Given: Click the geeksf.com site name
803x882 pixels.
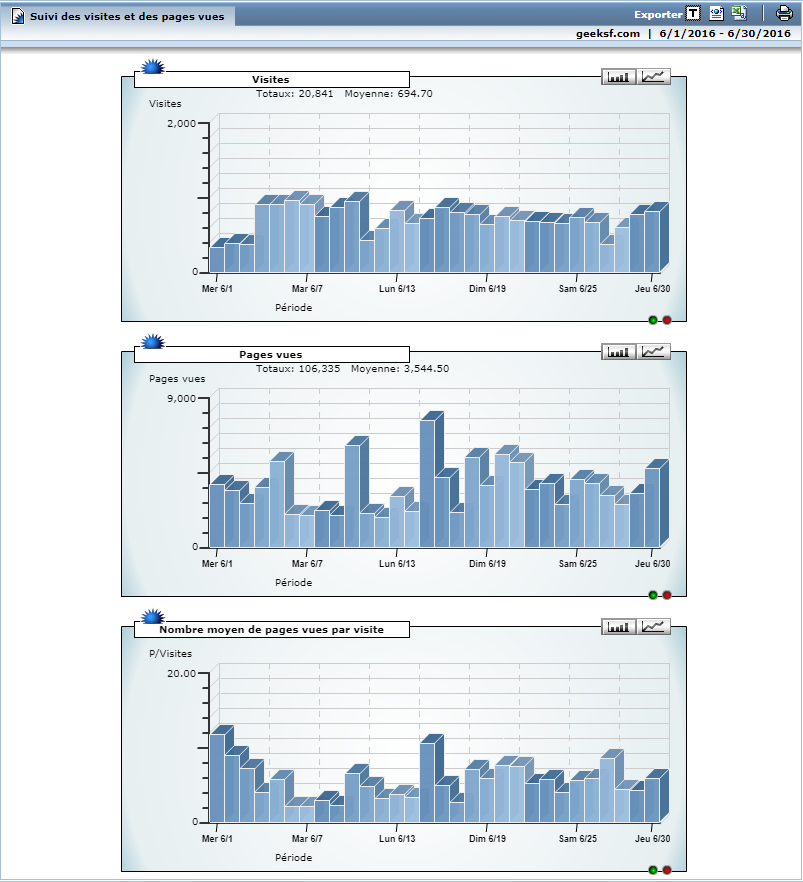Looking at the screenshot, I should click(608, 34).
